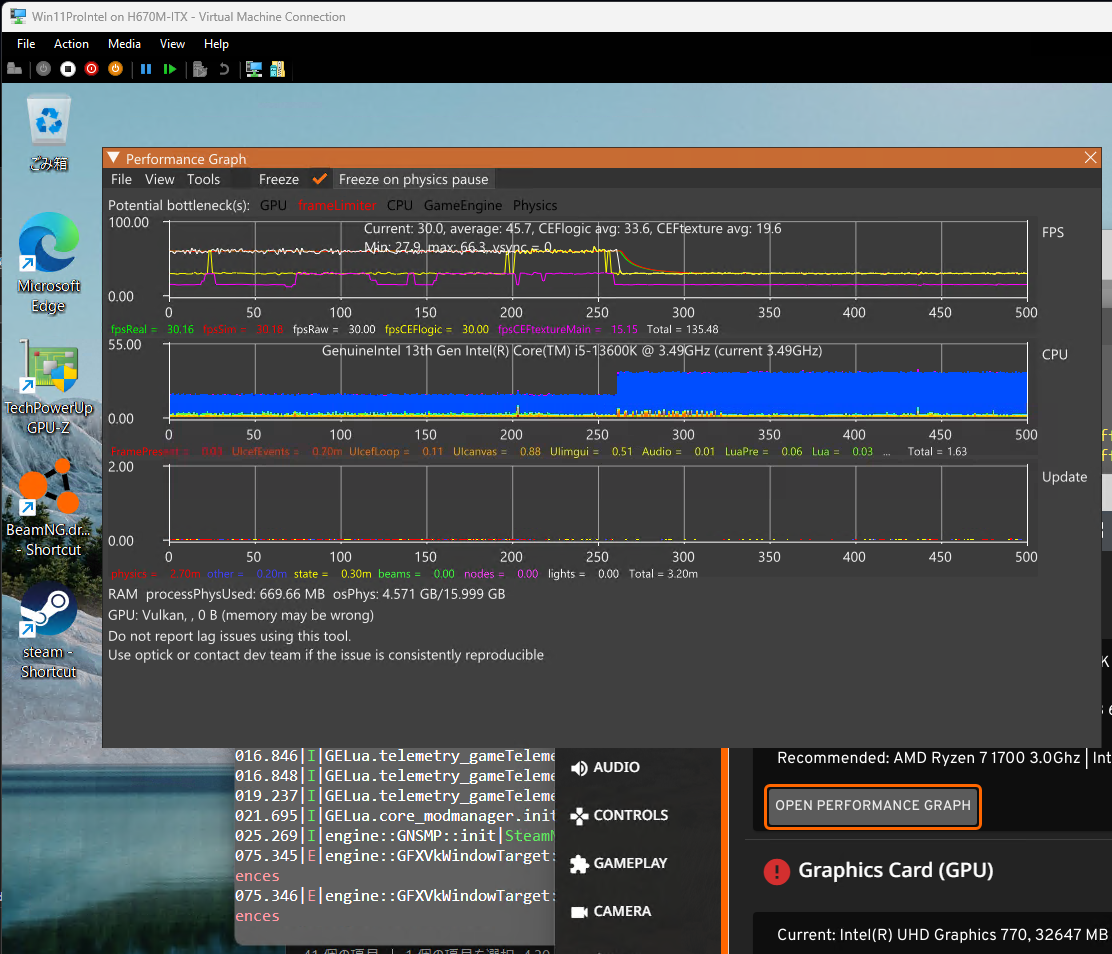
Task: Click the GPU bottleneck label
Action: (273, 206)
